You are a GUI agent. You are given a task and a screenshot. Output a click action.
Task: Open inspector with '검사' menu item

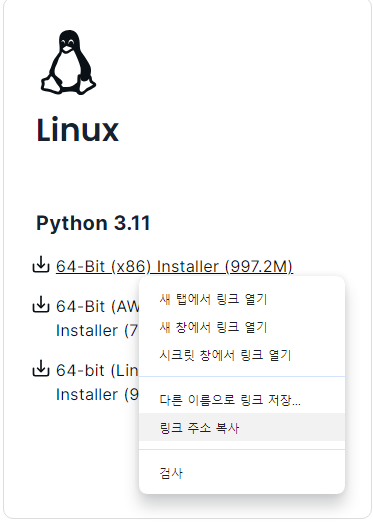pyautogui.click(x=242, y=473)
